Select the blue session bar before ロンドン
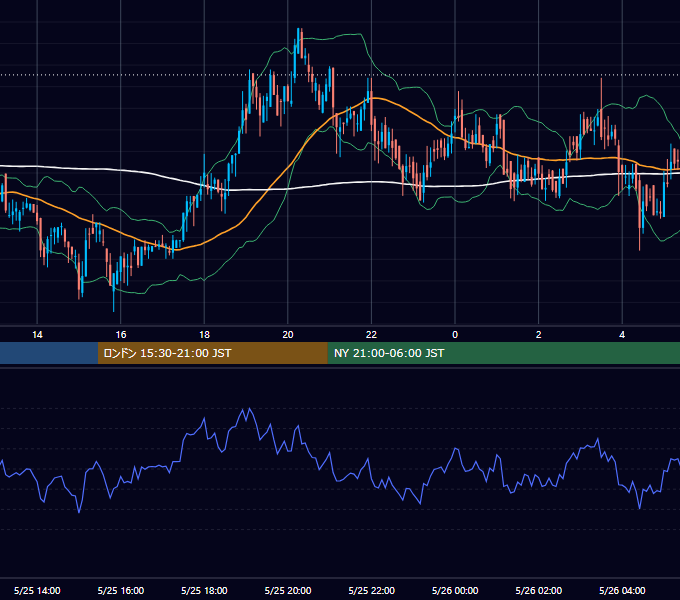Screen dimensions: 680x600 49,353
